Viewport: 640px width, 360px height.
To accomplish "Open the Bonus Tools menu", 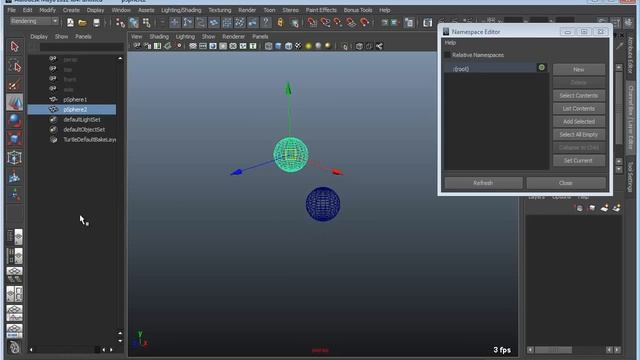I will (358, 10).
